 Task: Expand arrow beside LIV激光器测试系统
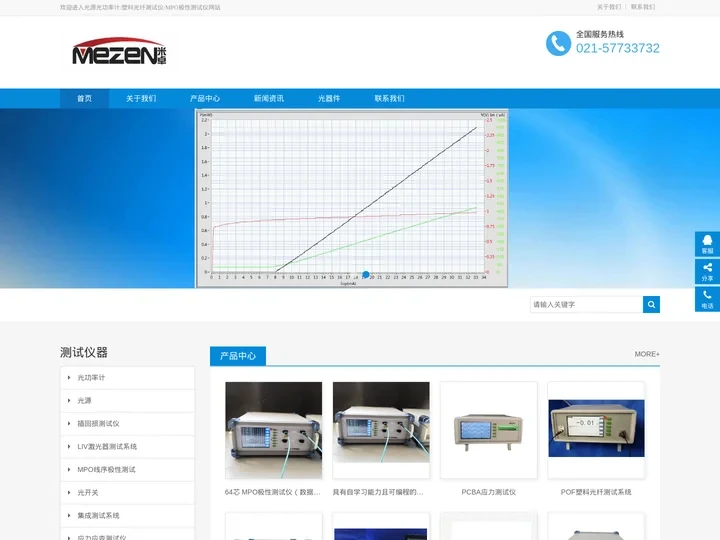point(69,446)
